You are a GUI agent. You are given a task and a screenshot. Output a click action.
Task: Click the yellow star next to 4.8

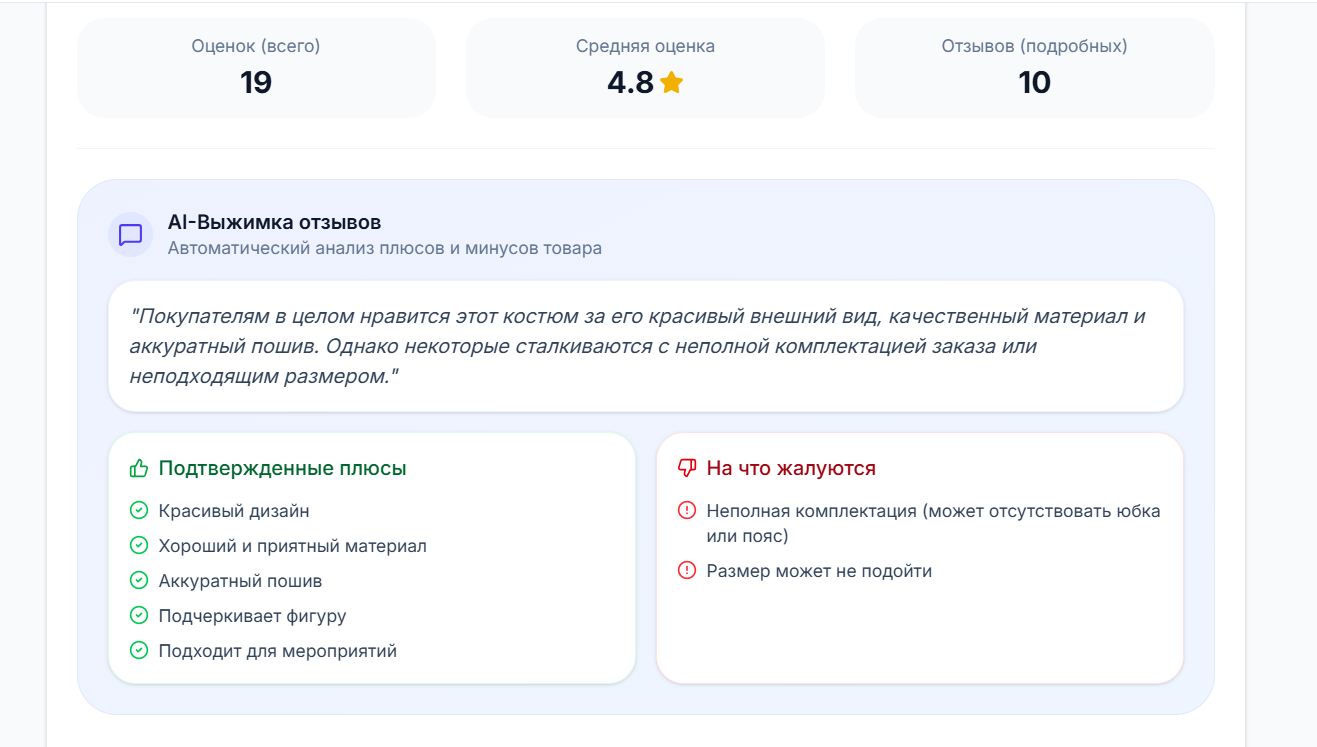(x=671, y=82)
